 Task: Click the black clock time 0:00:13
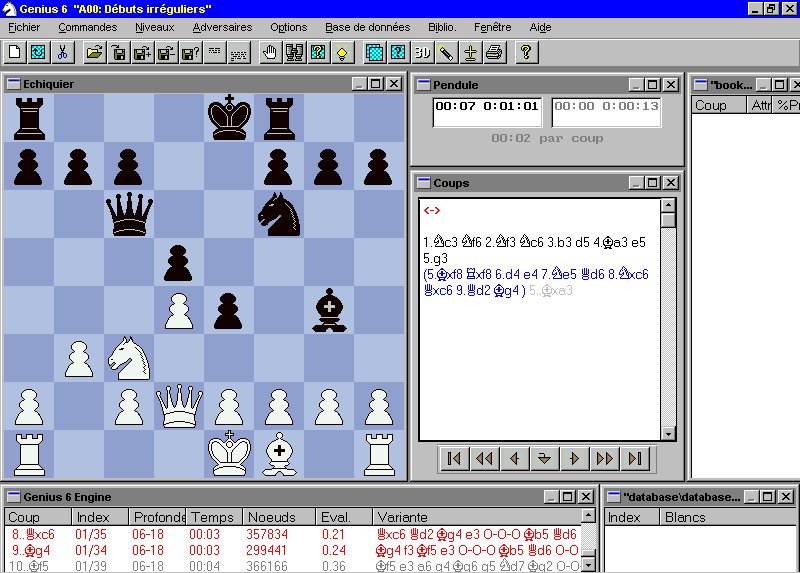(630, 106)
